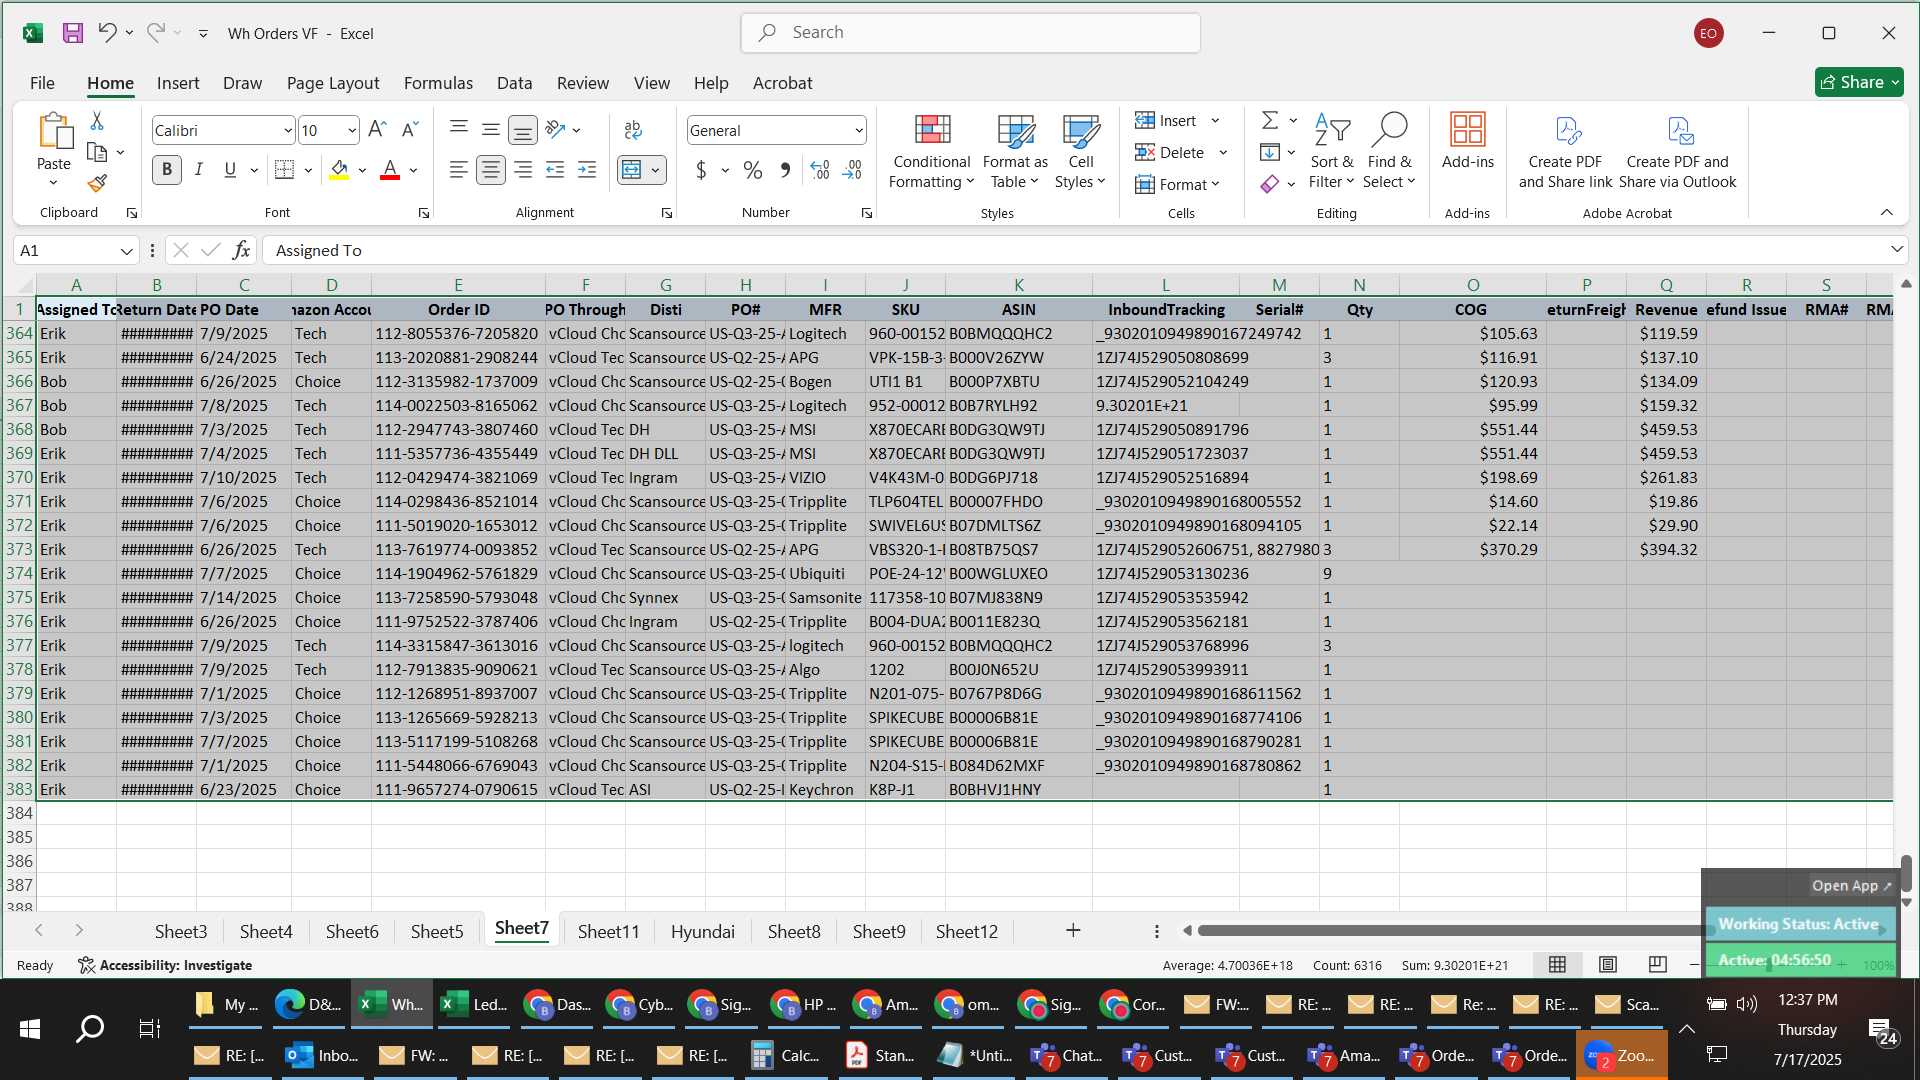This screenshot has width=1920, height=1080.
Task: Click Decrease Indent icon
Action: click(x=555, y=170)
